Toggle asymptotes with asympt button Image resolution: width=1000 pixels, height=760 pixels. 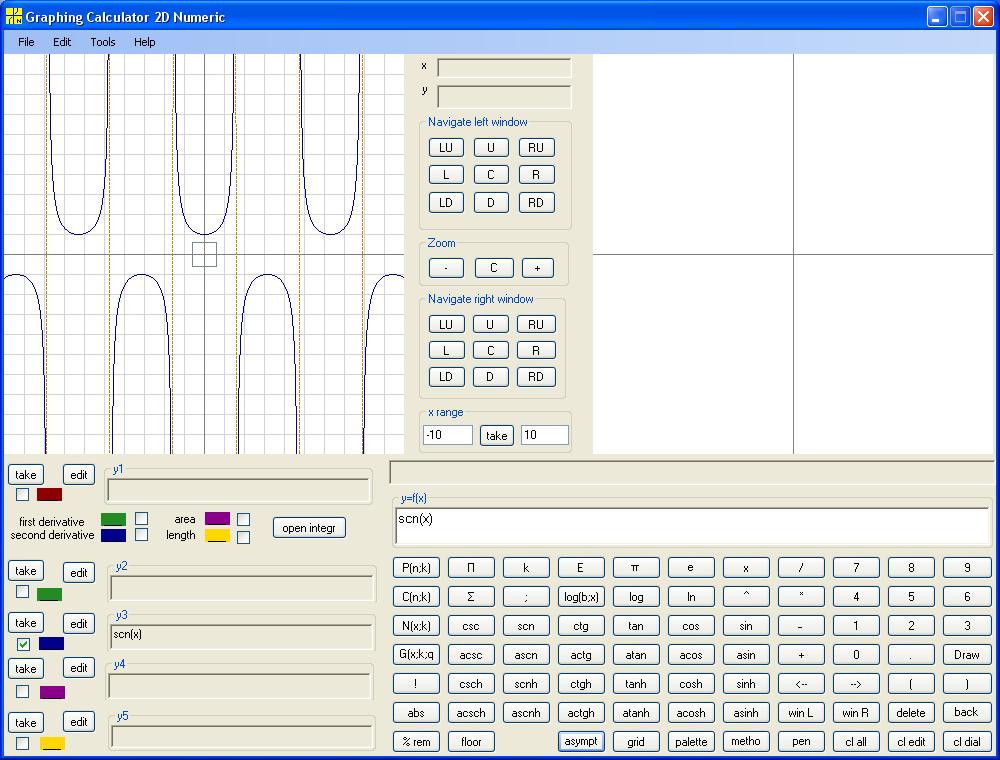point(580,742)
